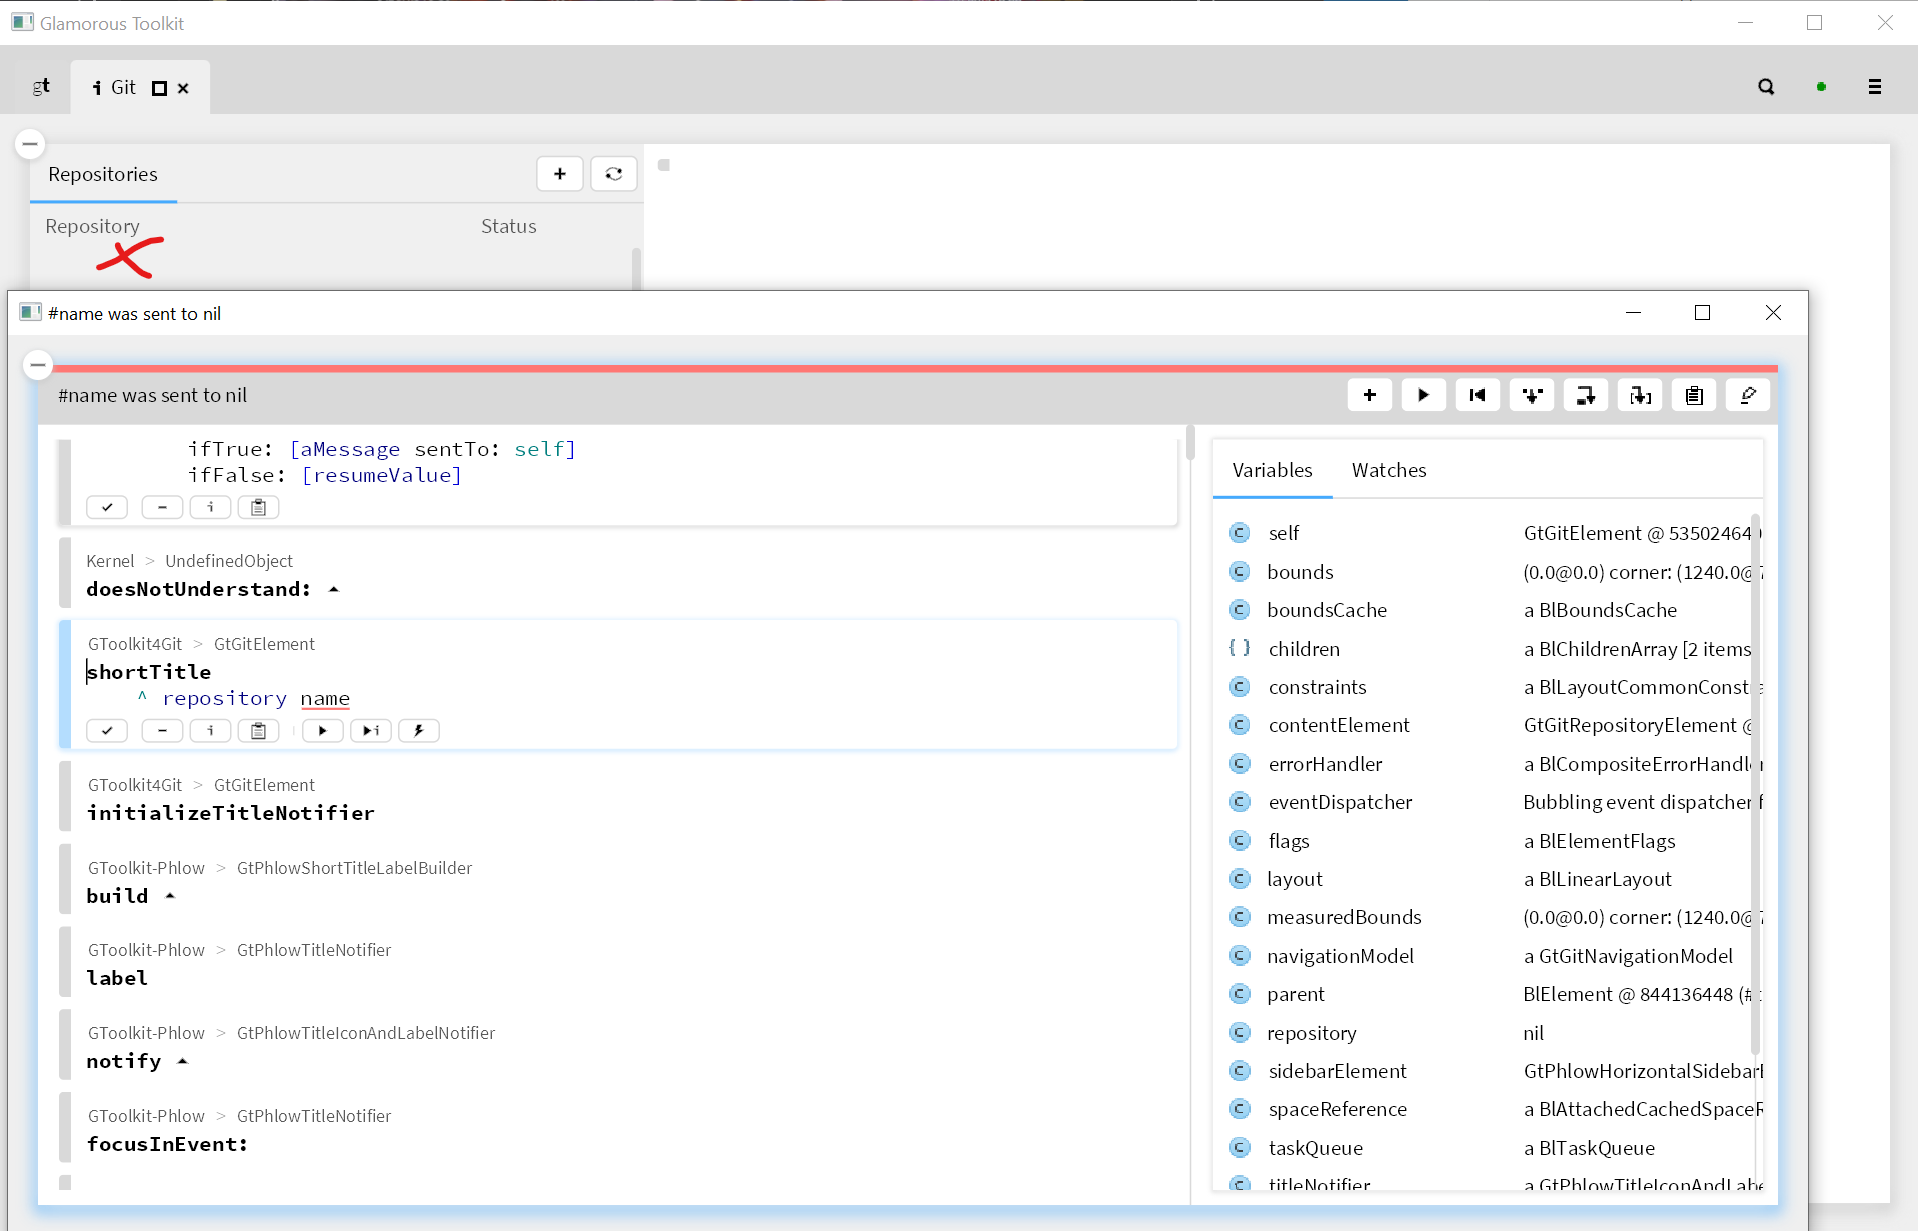This screenshot has width=1918, height=1231.
Task: Step into the current message send
Action: coord(1531,395)
